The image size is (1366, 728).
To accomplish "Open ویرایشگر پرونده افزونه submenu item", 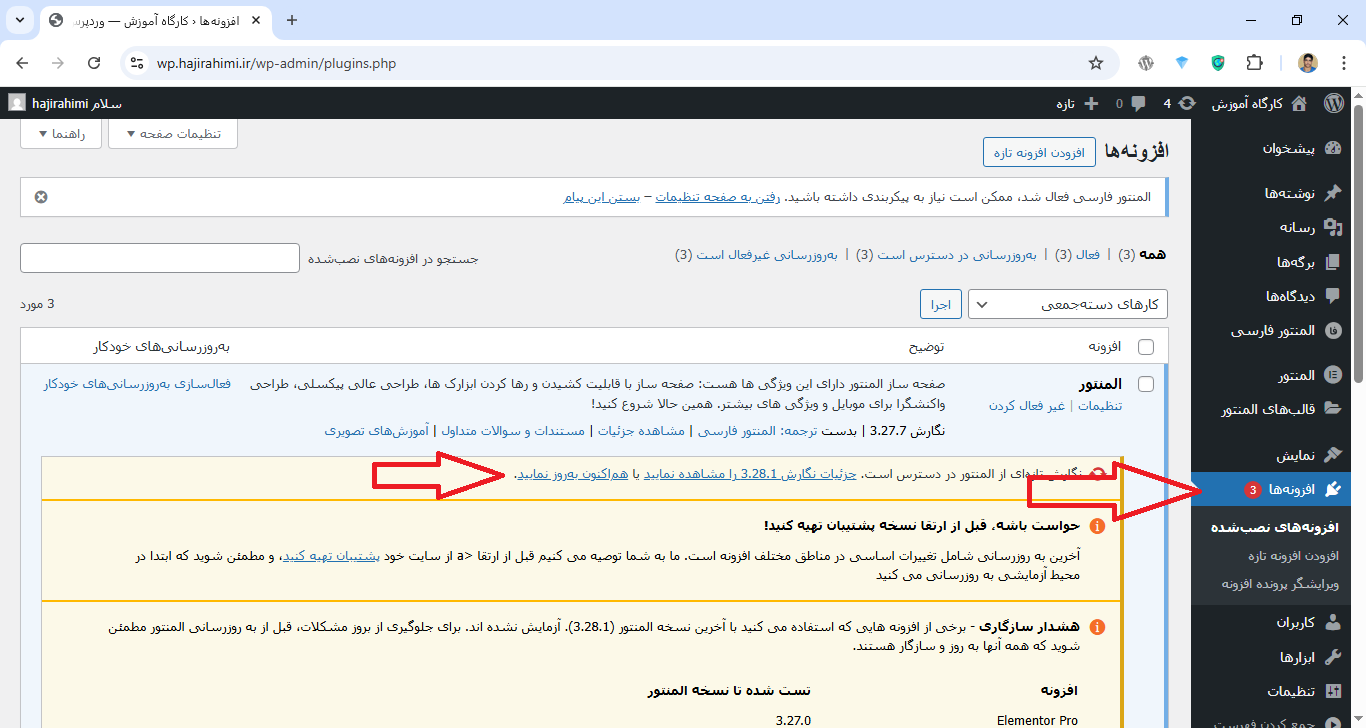I will [x=1280, y=583].
